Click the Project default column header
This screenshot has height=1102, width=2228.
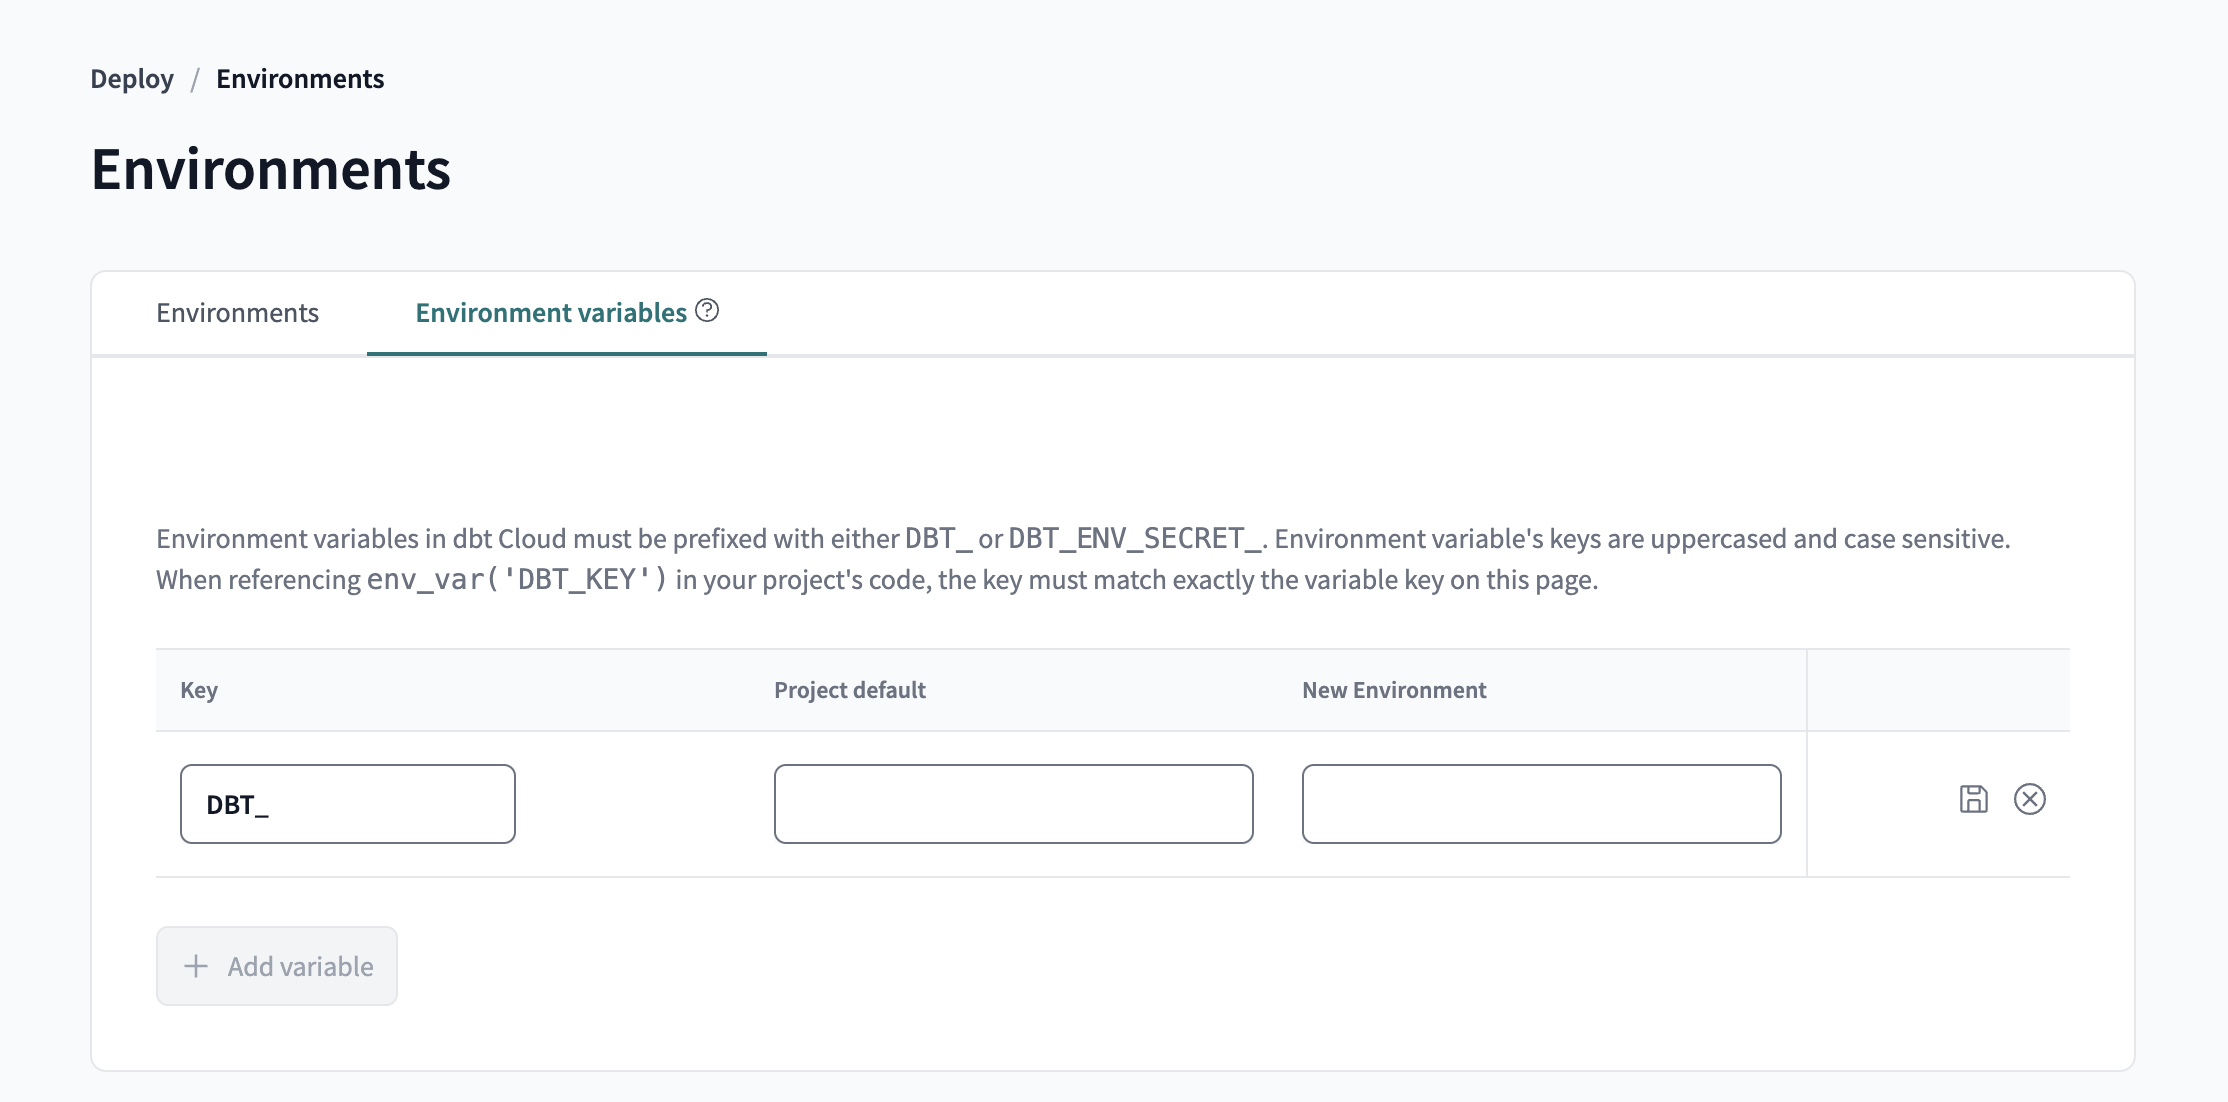tap(850, 690)
